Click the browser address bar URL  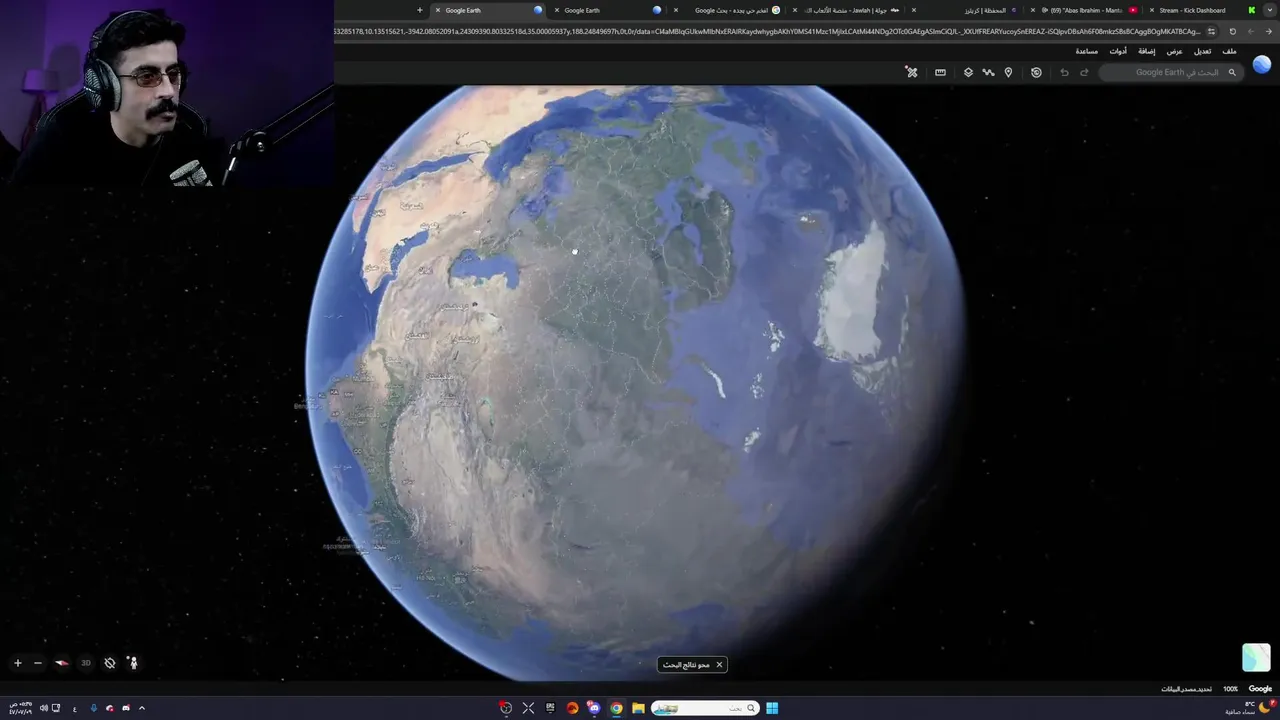coord(766,31)
